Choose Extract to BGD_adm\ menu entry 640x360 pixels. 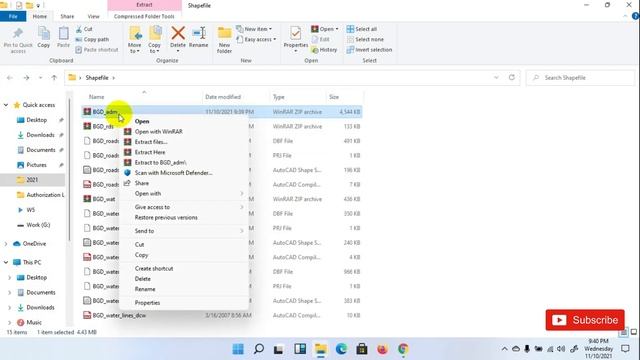click(160, 162)
